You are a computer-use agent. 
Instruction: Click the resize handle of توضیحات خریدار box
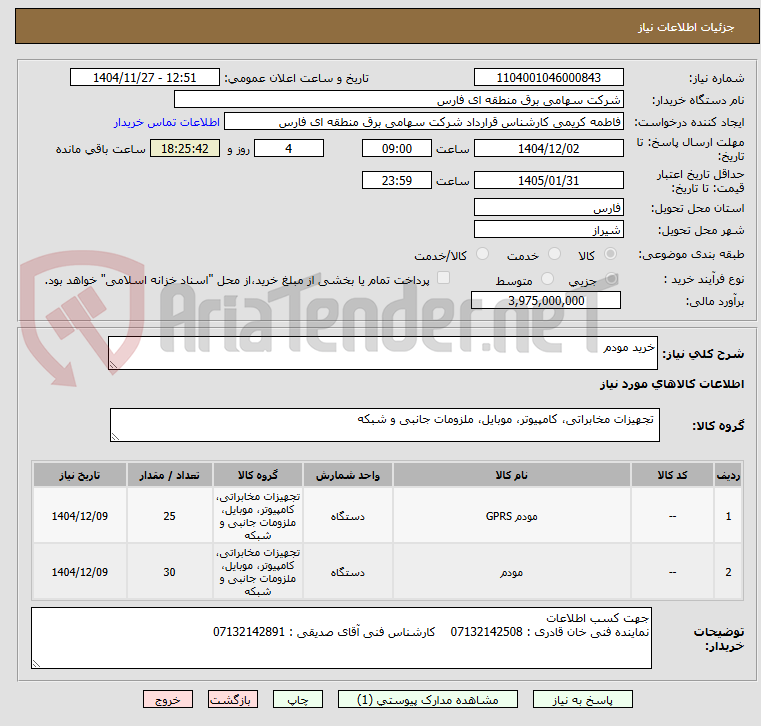click(x=36, y=664)
